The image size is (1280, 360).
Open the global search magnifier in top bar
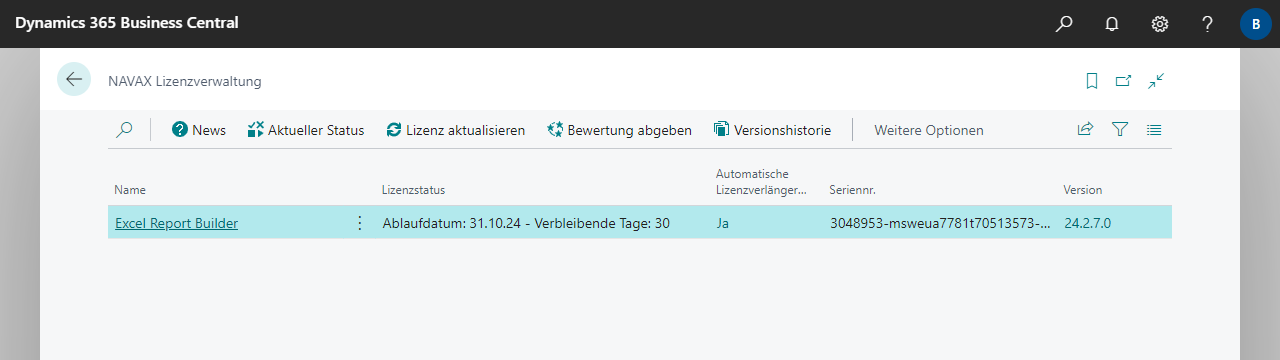[x=1064, y=23]
